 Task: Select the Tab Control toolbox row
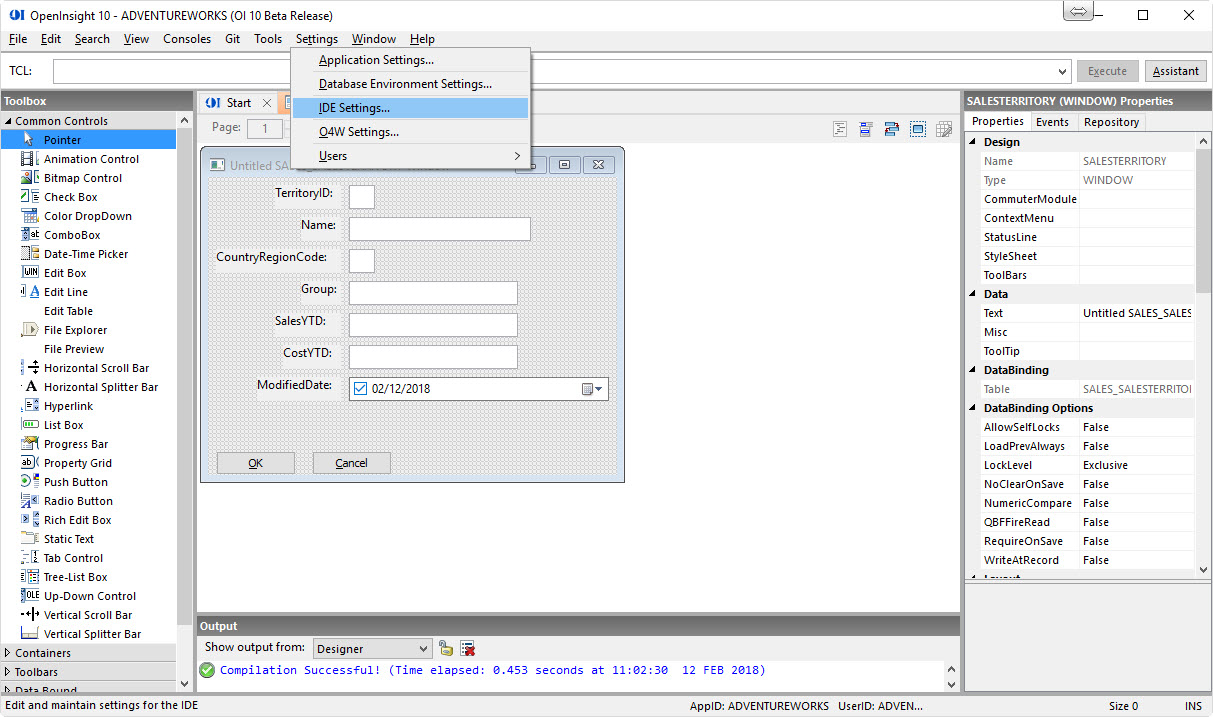point(88,558)
